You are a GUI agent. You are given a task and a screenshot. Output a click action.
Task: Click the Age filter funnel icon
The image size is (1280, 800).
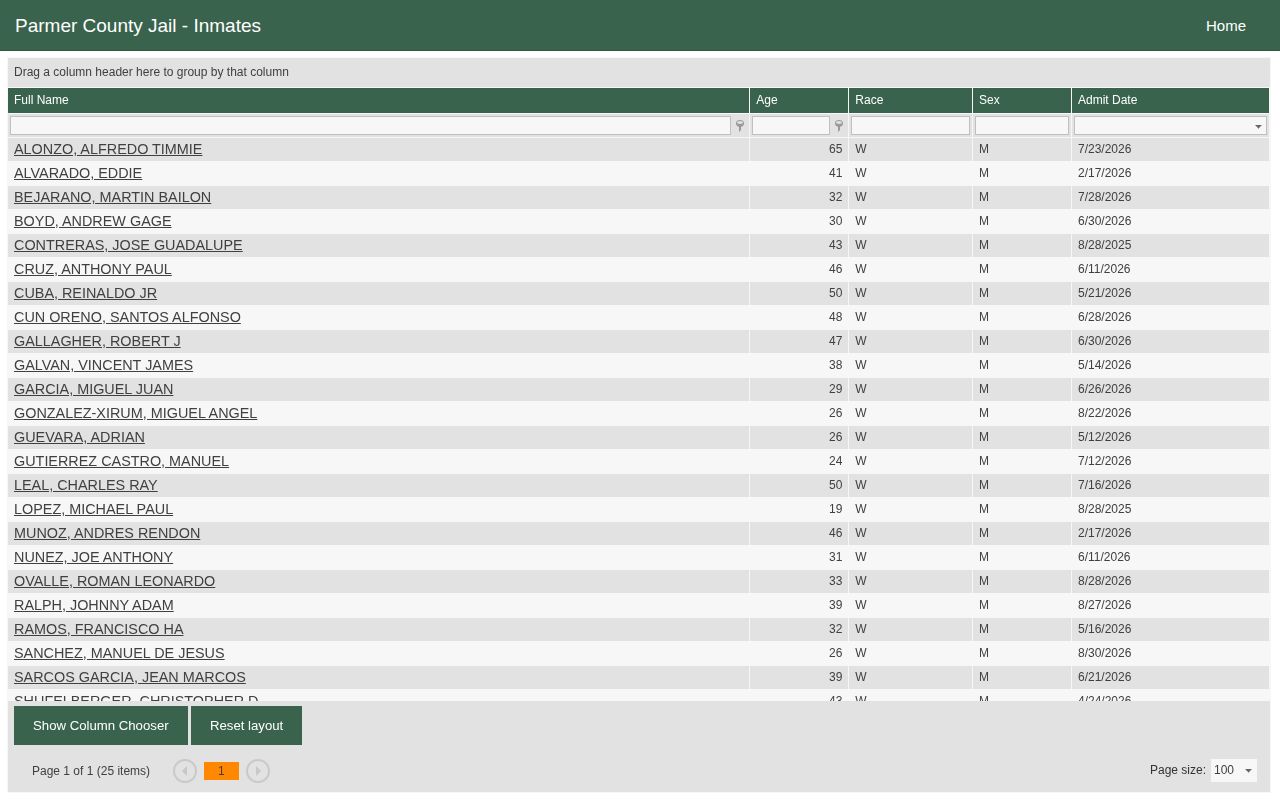click(x=839, y=126)
